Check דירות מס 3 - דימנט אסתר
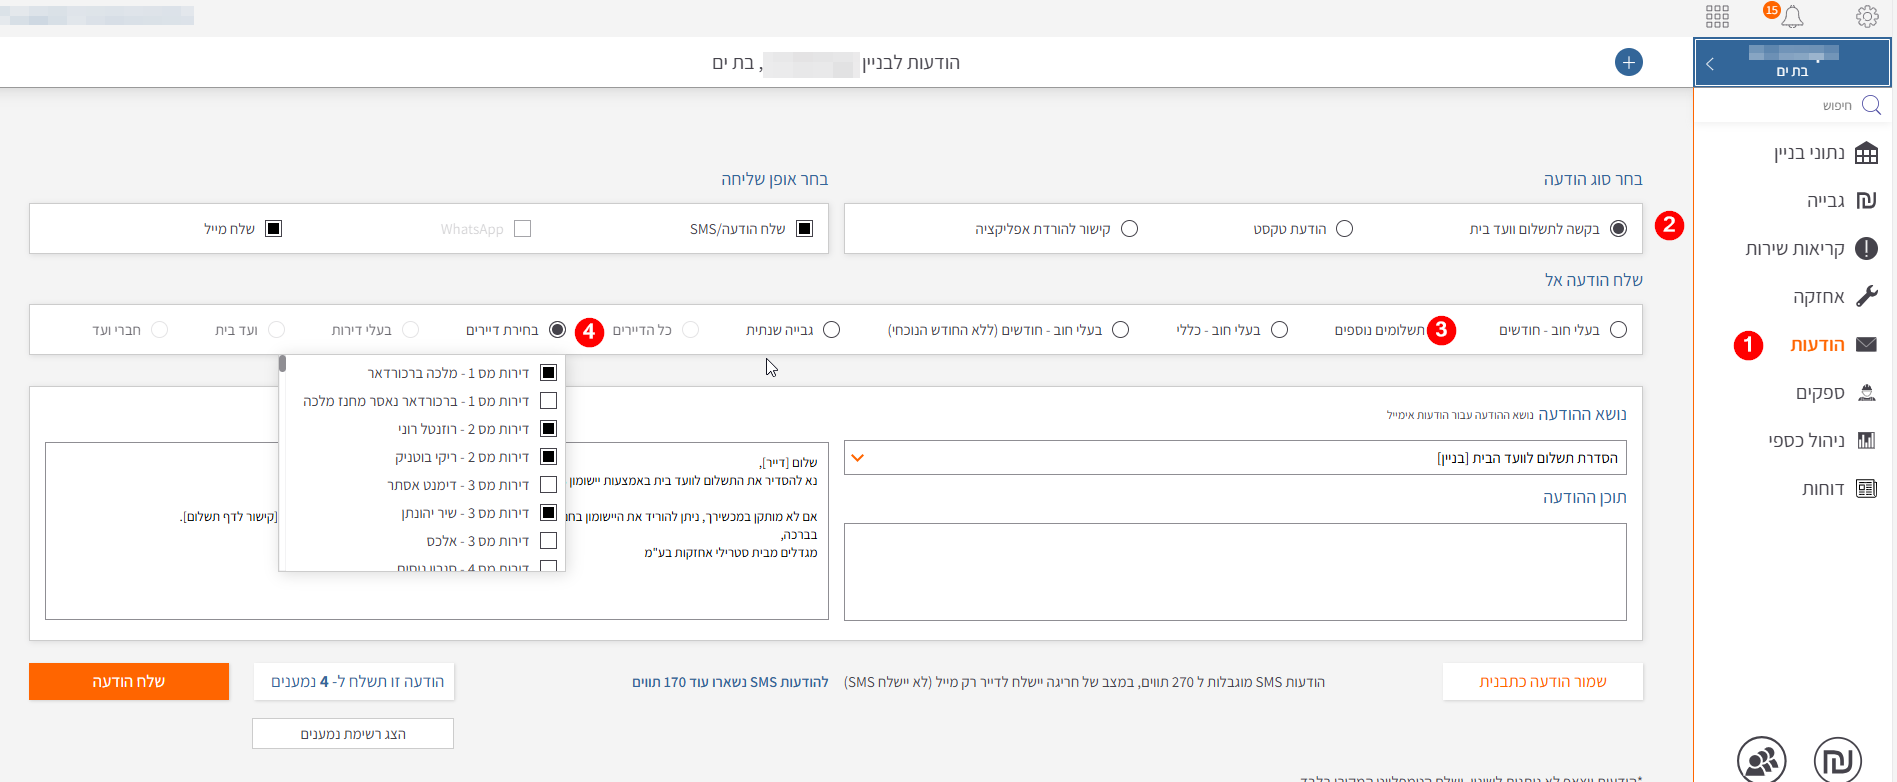Image resolution: width=1897 pixels, height=782 pixels. (x=548, y=485)
